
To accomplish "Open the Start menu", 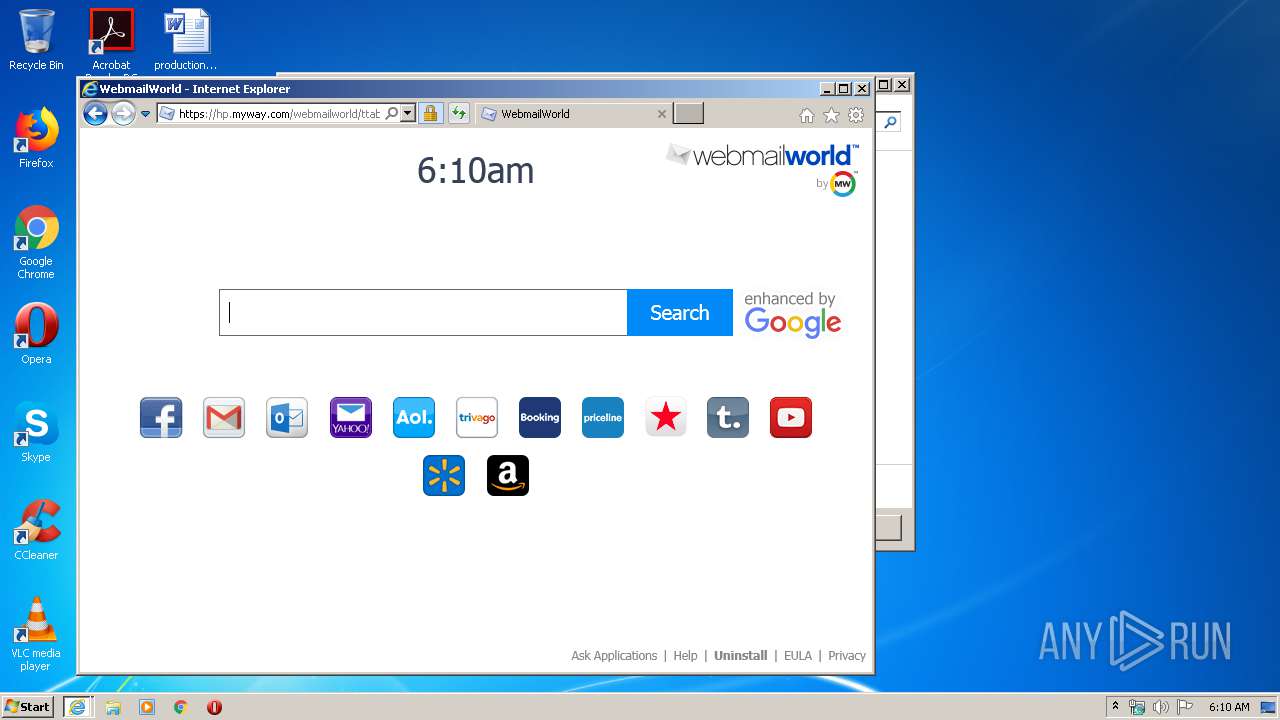I will (27, 707).
